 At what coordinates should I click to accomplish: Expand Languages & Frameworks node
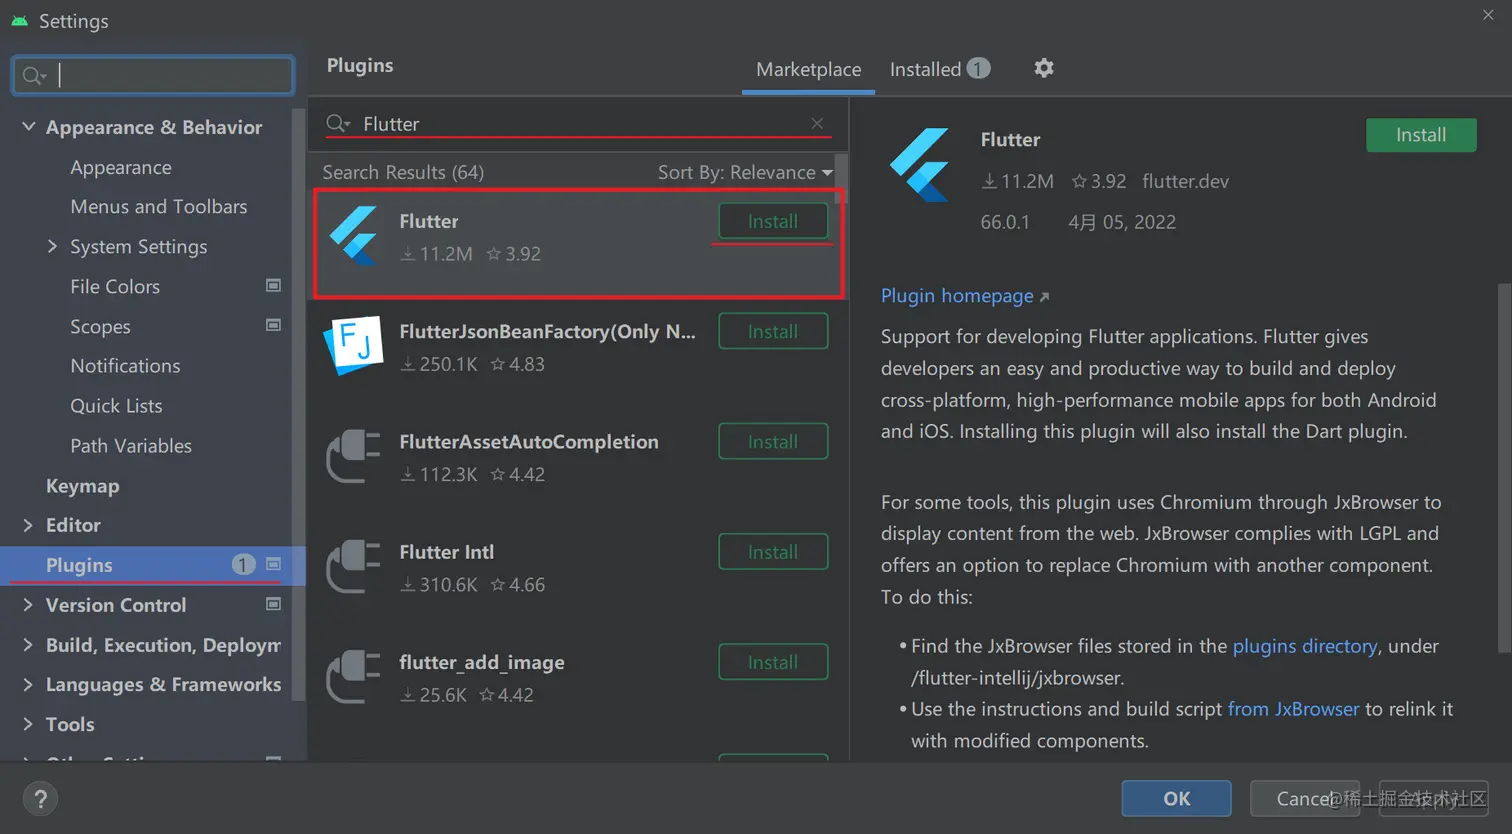28,684
